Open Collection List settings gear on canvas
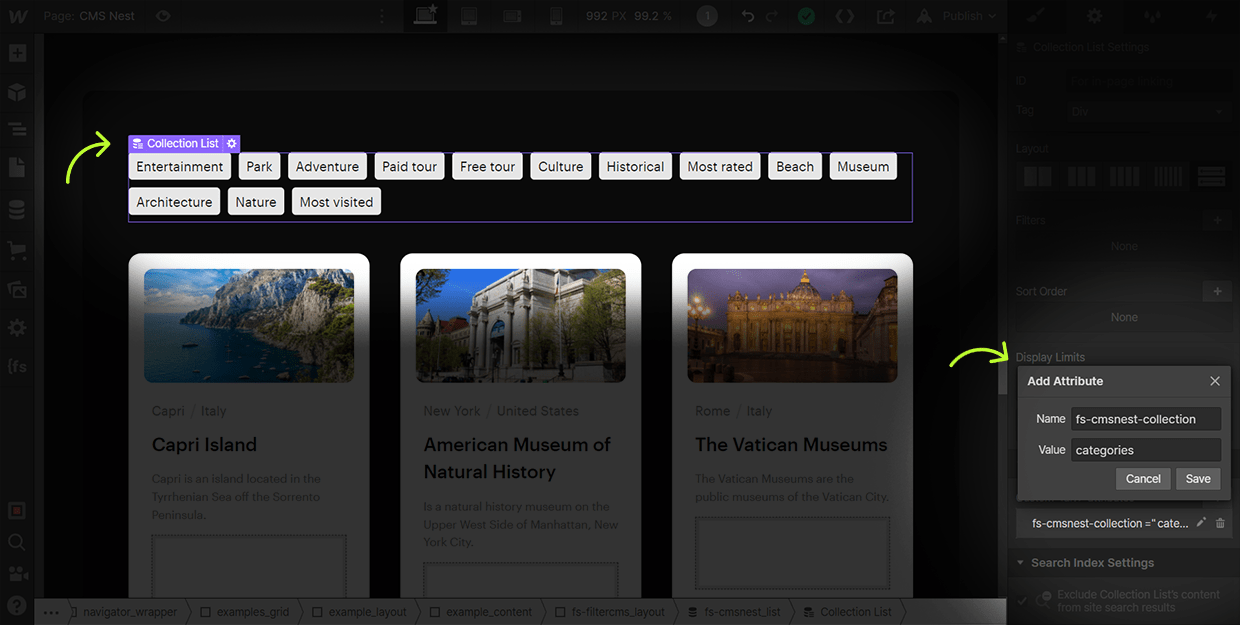The height and width of the screenshot is (625, 1240). (x=231, y=144)
